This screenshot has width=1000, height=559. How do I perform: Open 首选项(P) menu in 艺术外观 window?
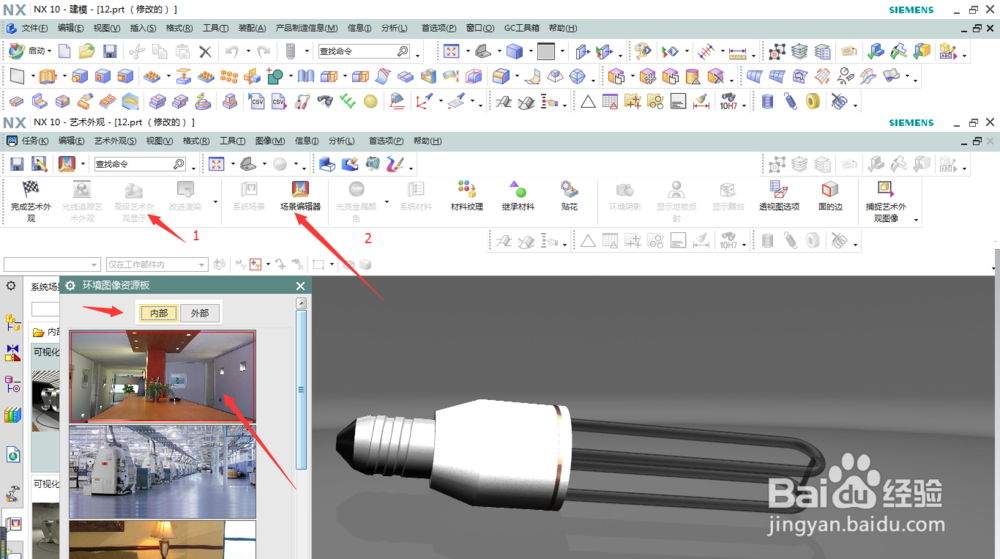point(386,141)
